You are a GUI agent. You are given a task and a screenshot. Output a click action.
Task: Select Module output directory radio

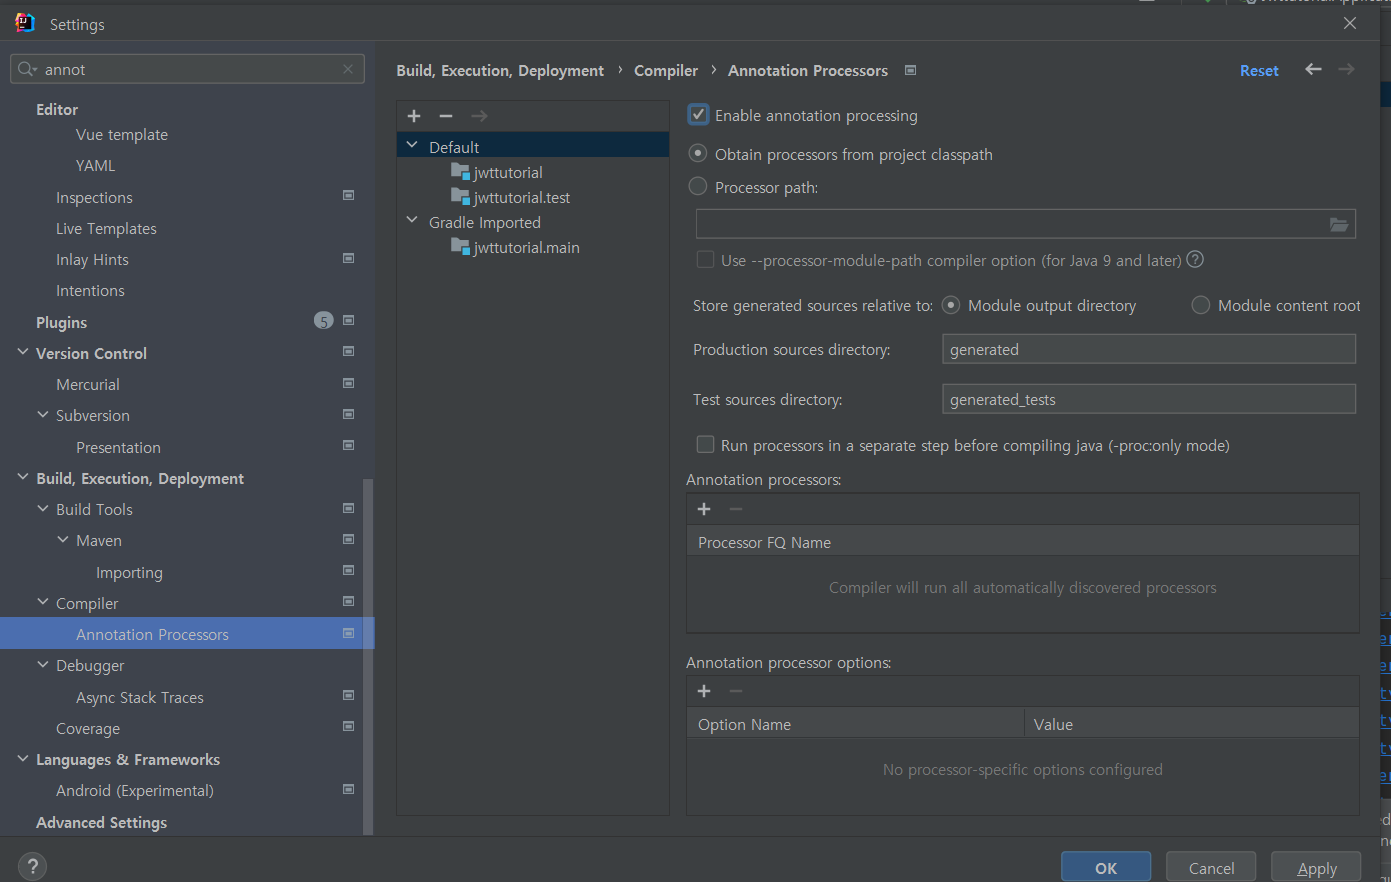pos(951,305)
